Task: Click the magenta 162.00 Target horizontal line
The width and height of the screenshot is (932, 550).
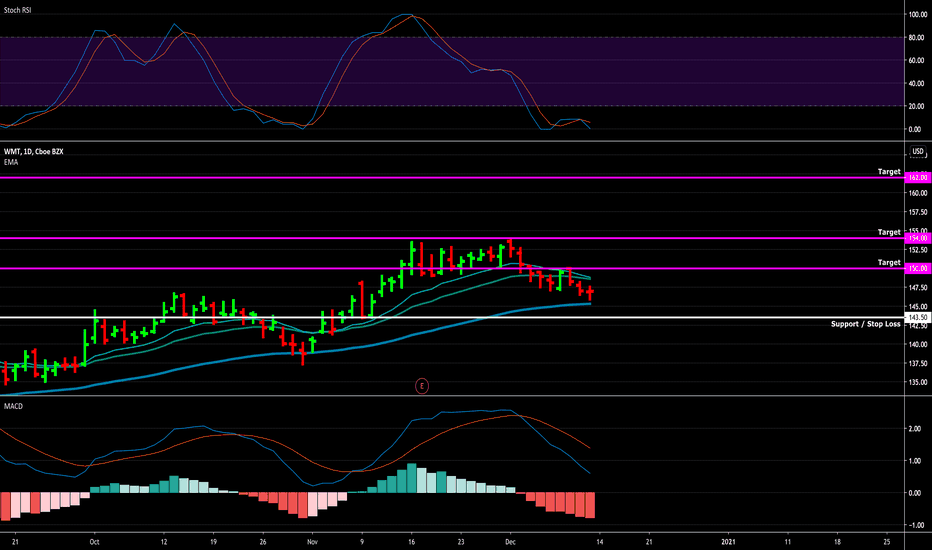Action: (x=452, y=178)
